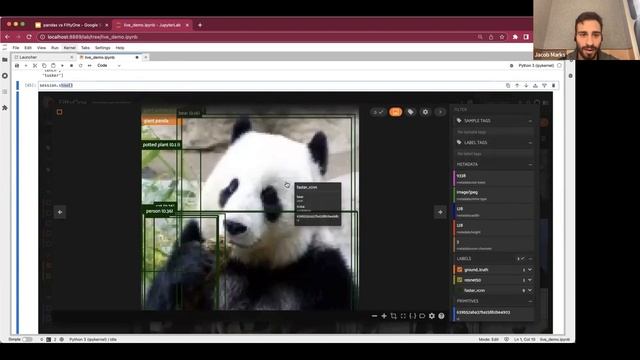The width and height of the screenshot is (640, 360).
Task: Open file browser in left sidebar
Action: [x=5, y=60]
